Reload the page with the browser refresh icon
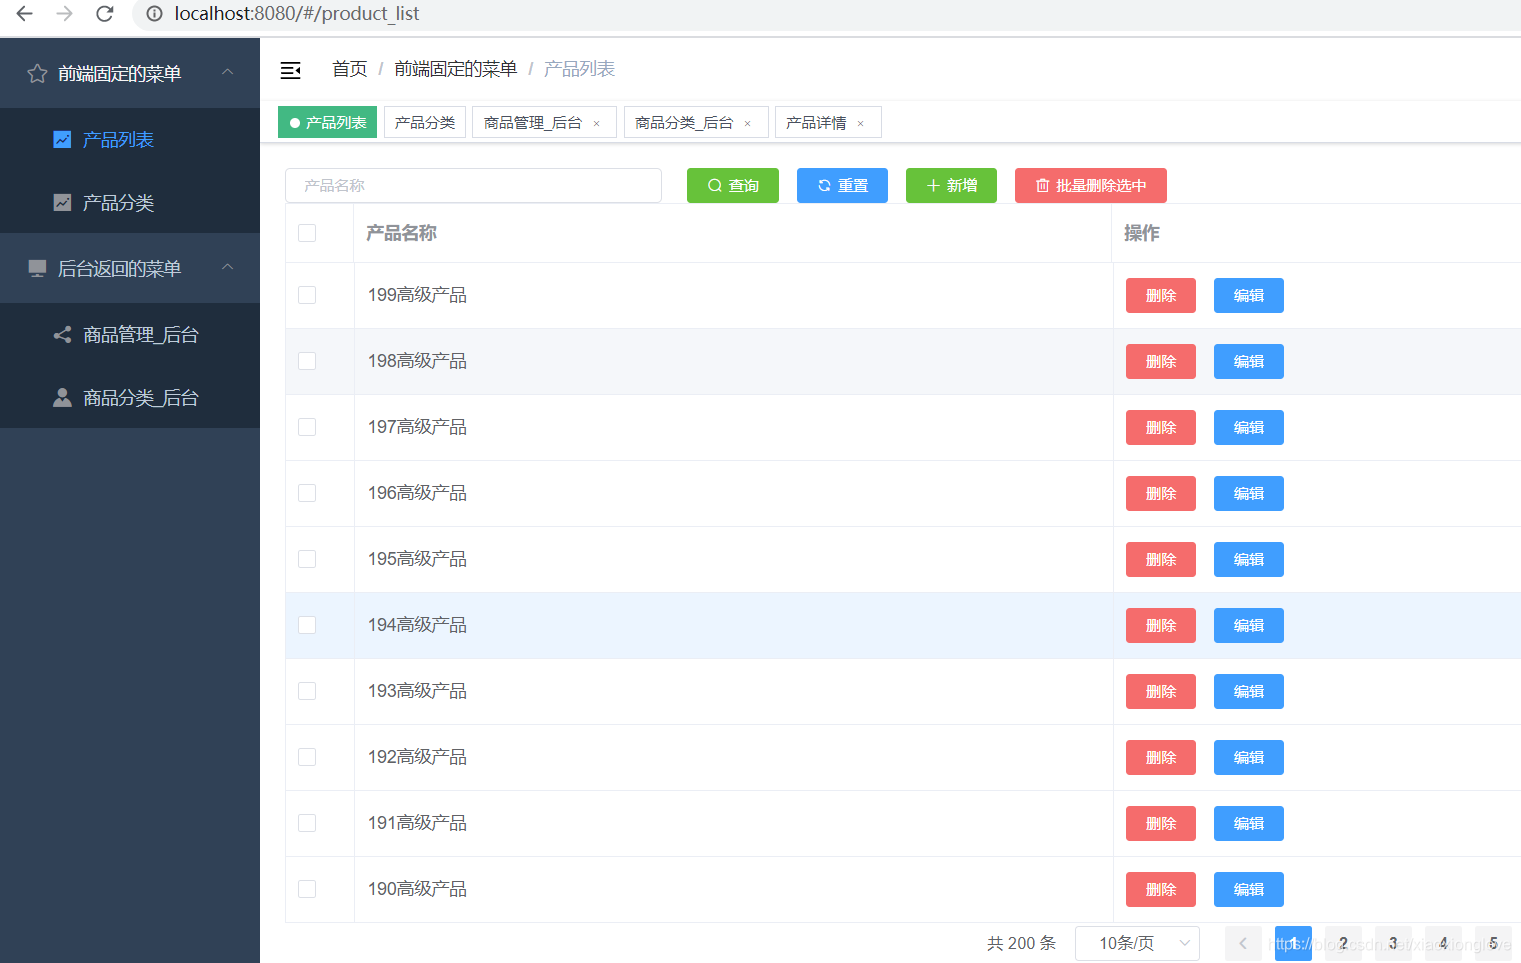This screenshot has width=1521, height=963. (x=104, y=14)
